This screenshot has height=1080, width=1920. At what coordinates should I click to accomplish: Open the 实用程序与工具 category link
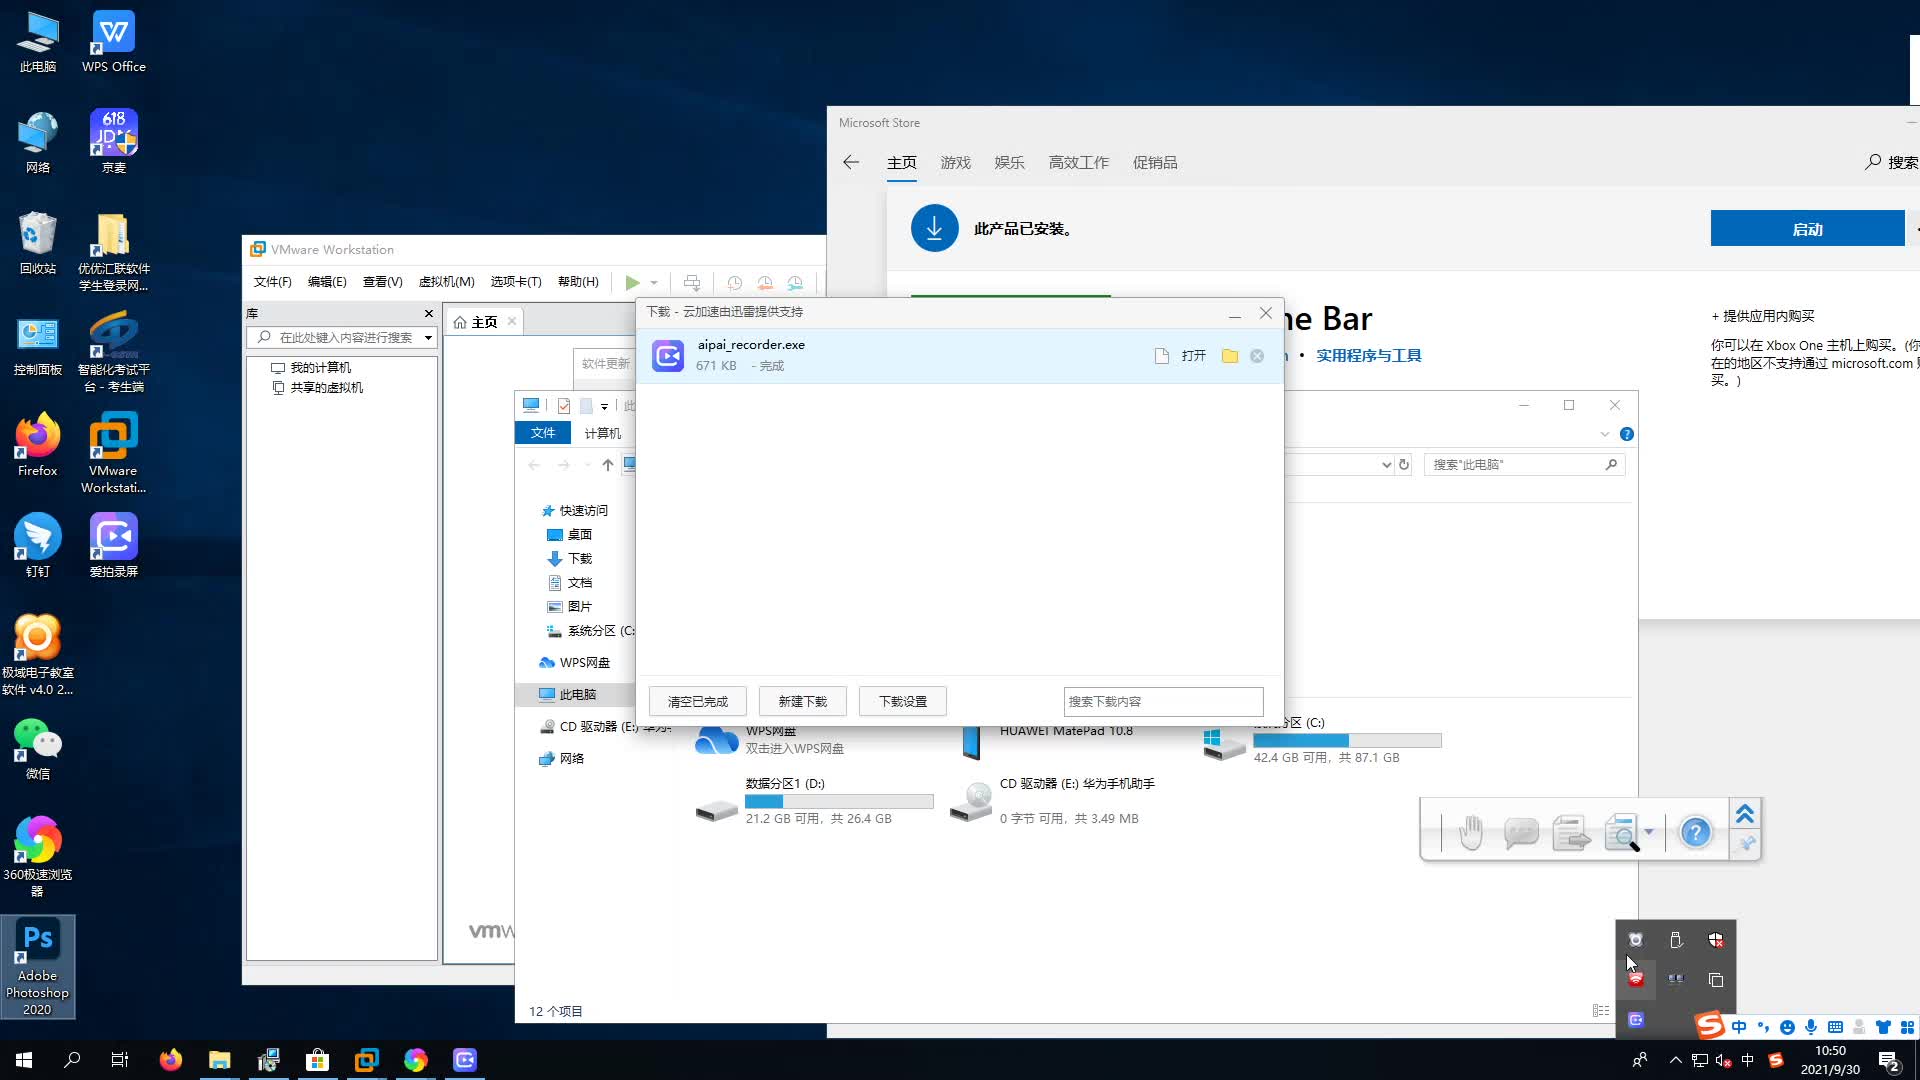pos(1368,355)
